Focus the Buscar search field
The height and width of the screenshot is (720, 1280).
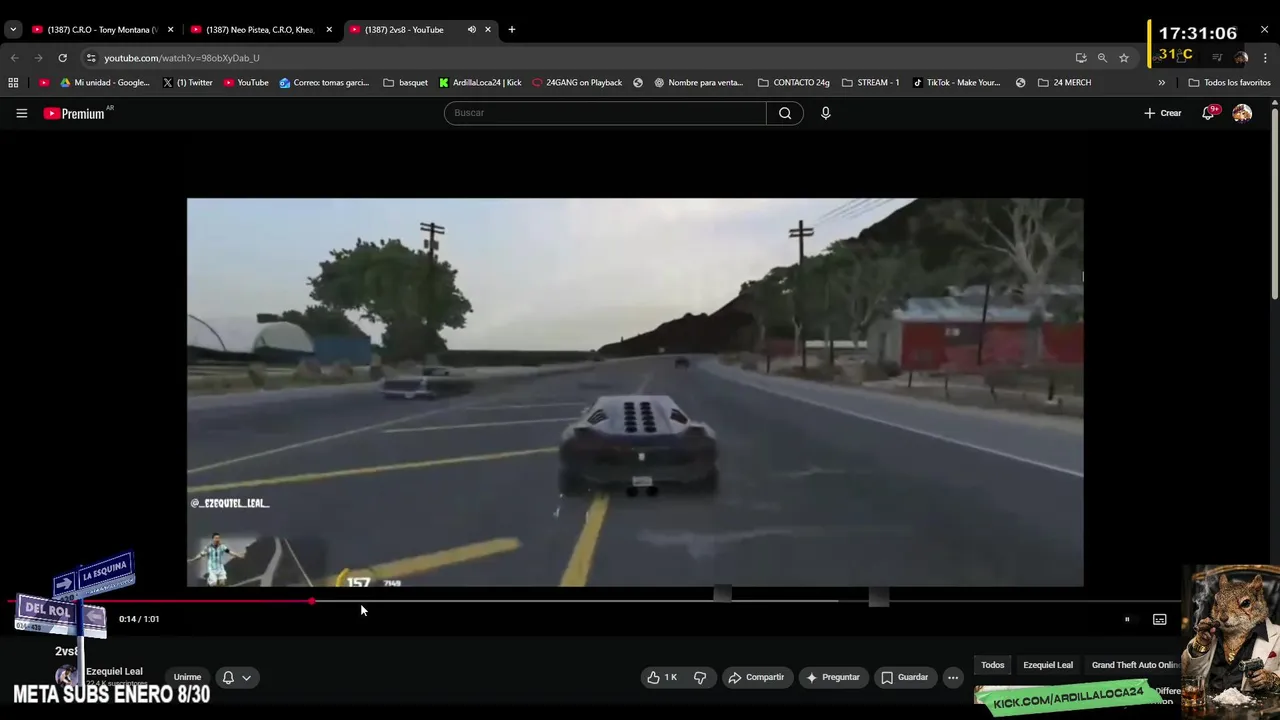(x=605, y=113)
